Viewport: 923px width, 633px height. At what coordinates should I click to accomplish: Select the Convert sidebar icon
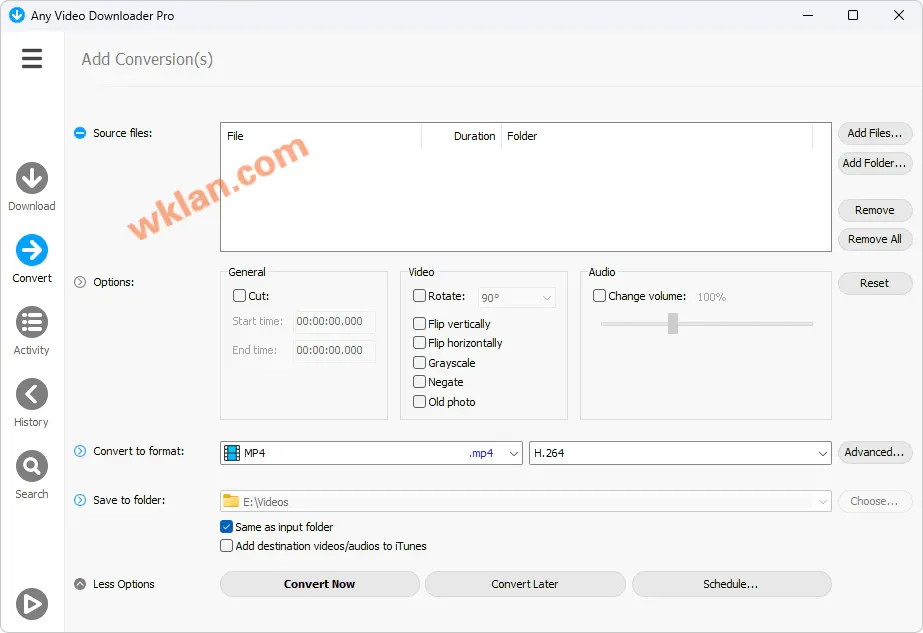32,250
